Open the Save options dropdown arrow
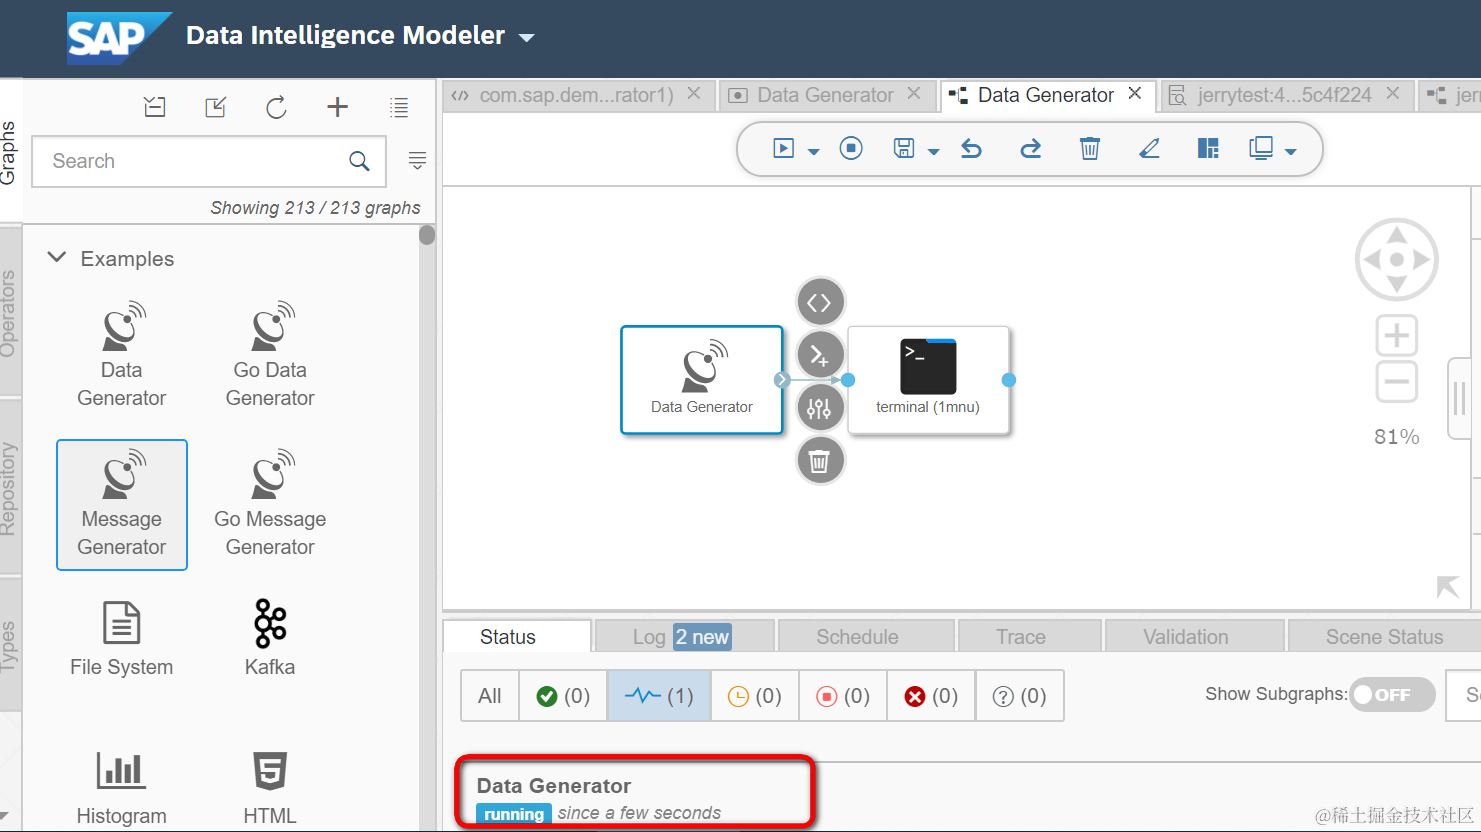This screenshot has width=1481, height=832. pyautogui.click(x=933, y=151)
